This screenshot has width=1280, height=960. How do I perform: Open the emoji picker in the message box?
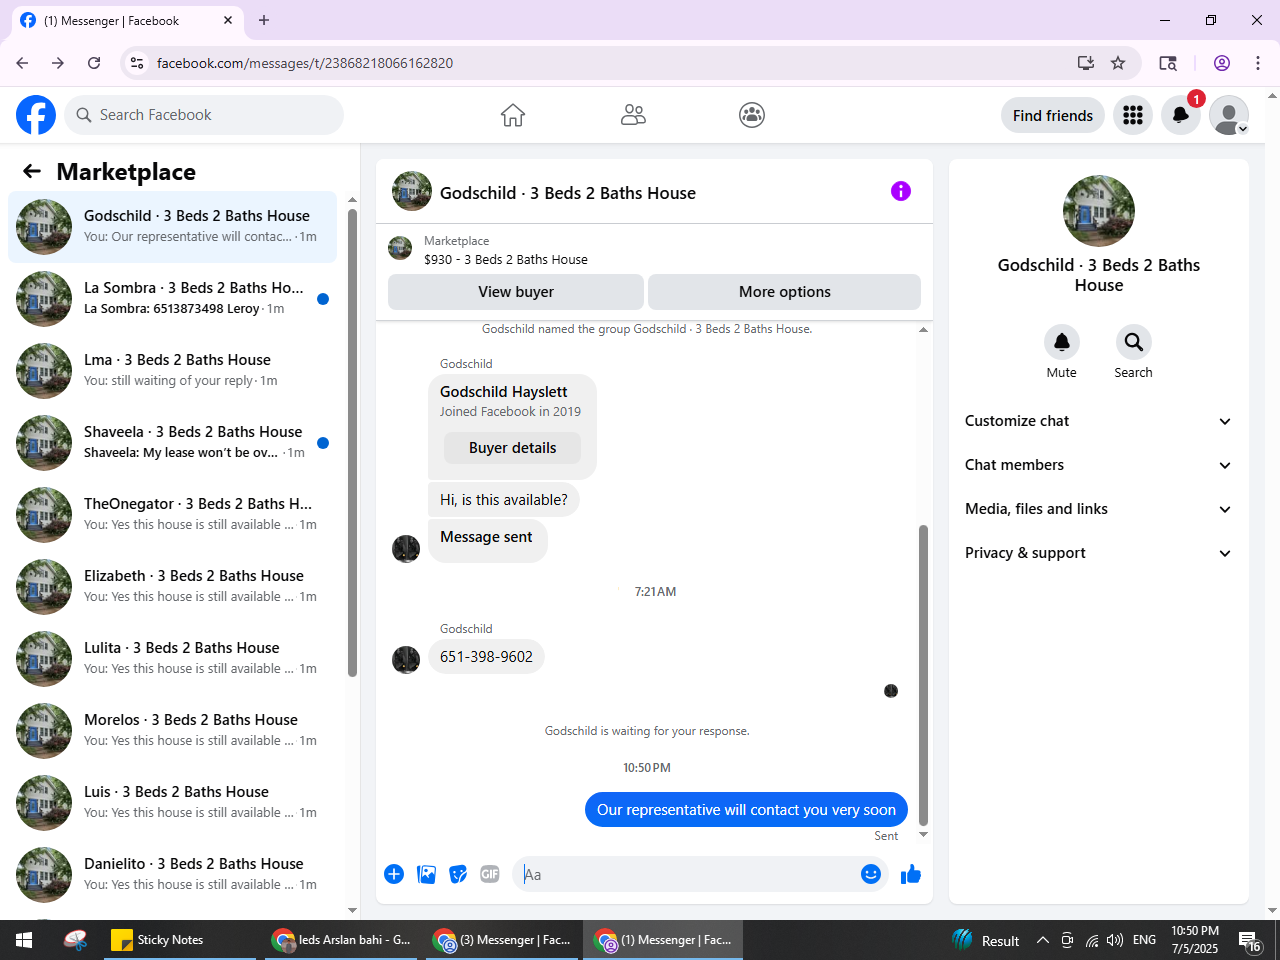[871, 874]
